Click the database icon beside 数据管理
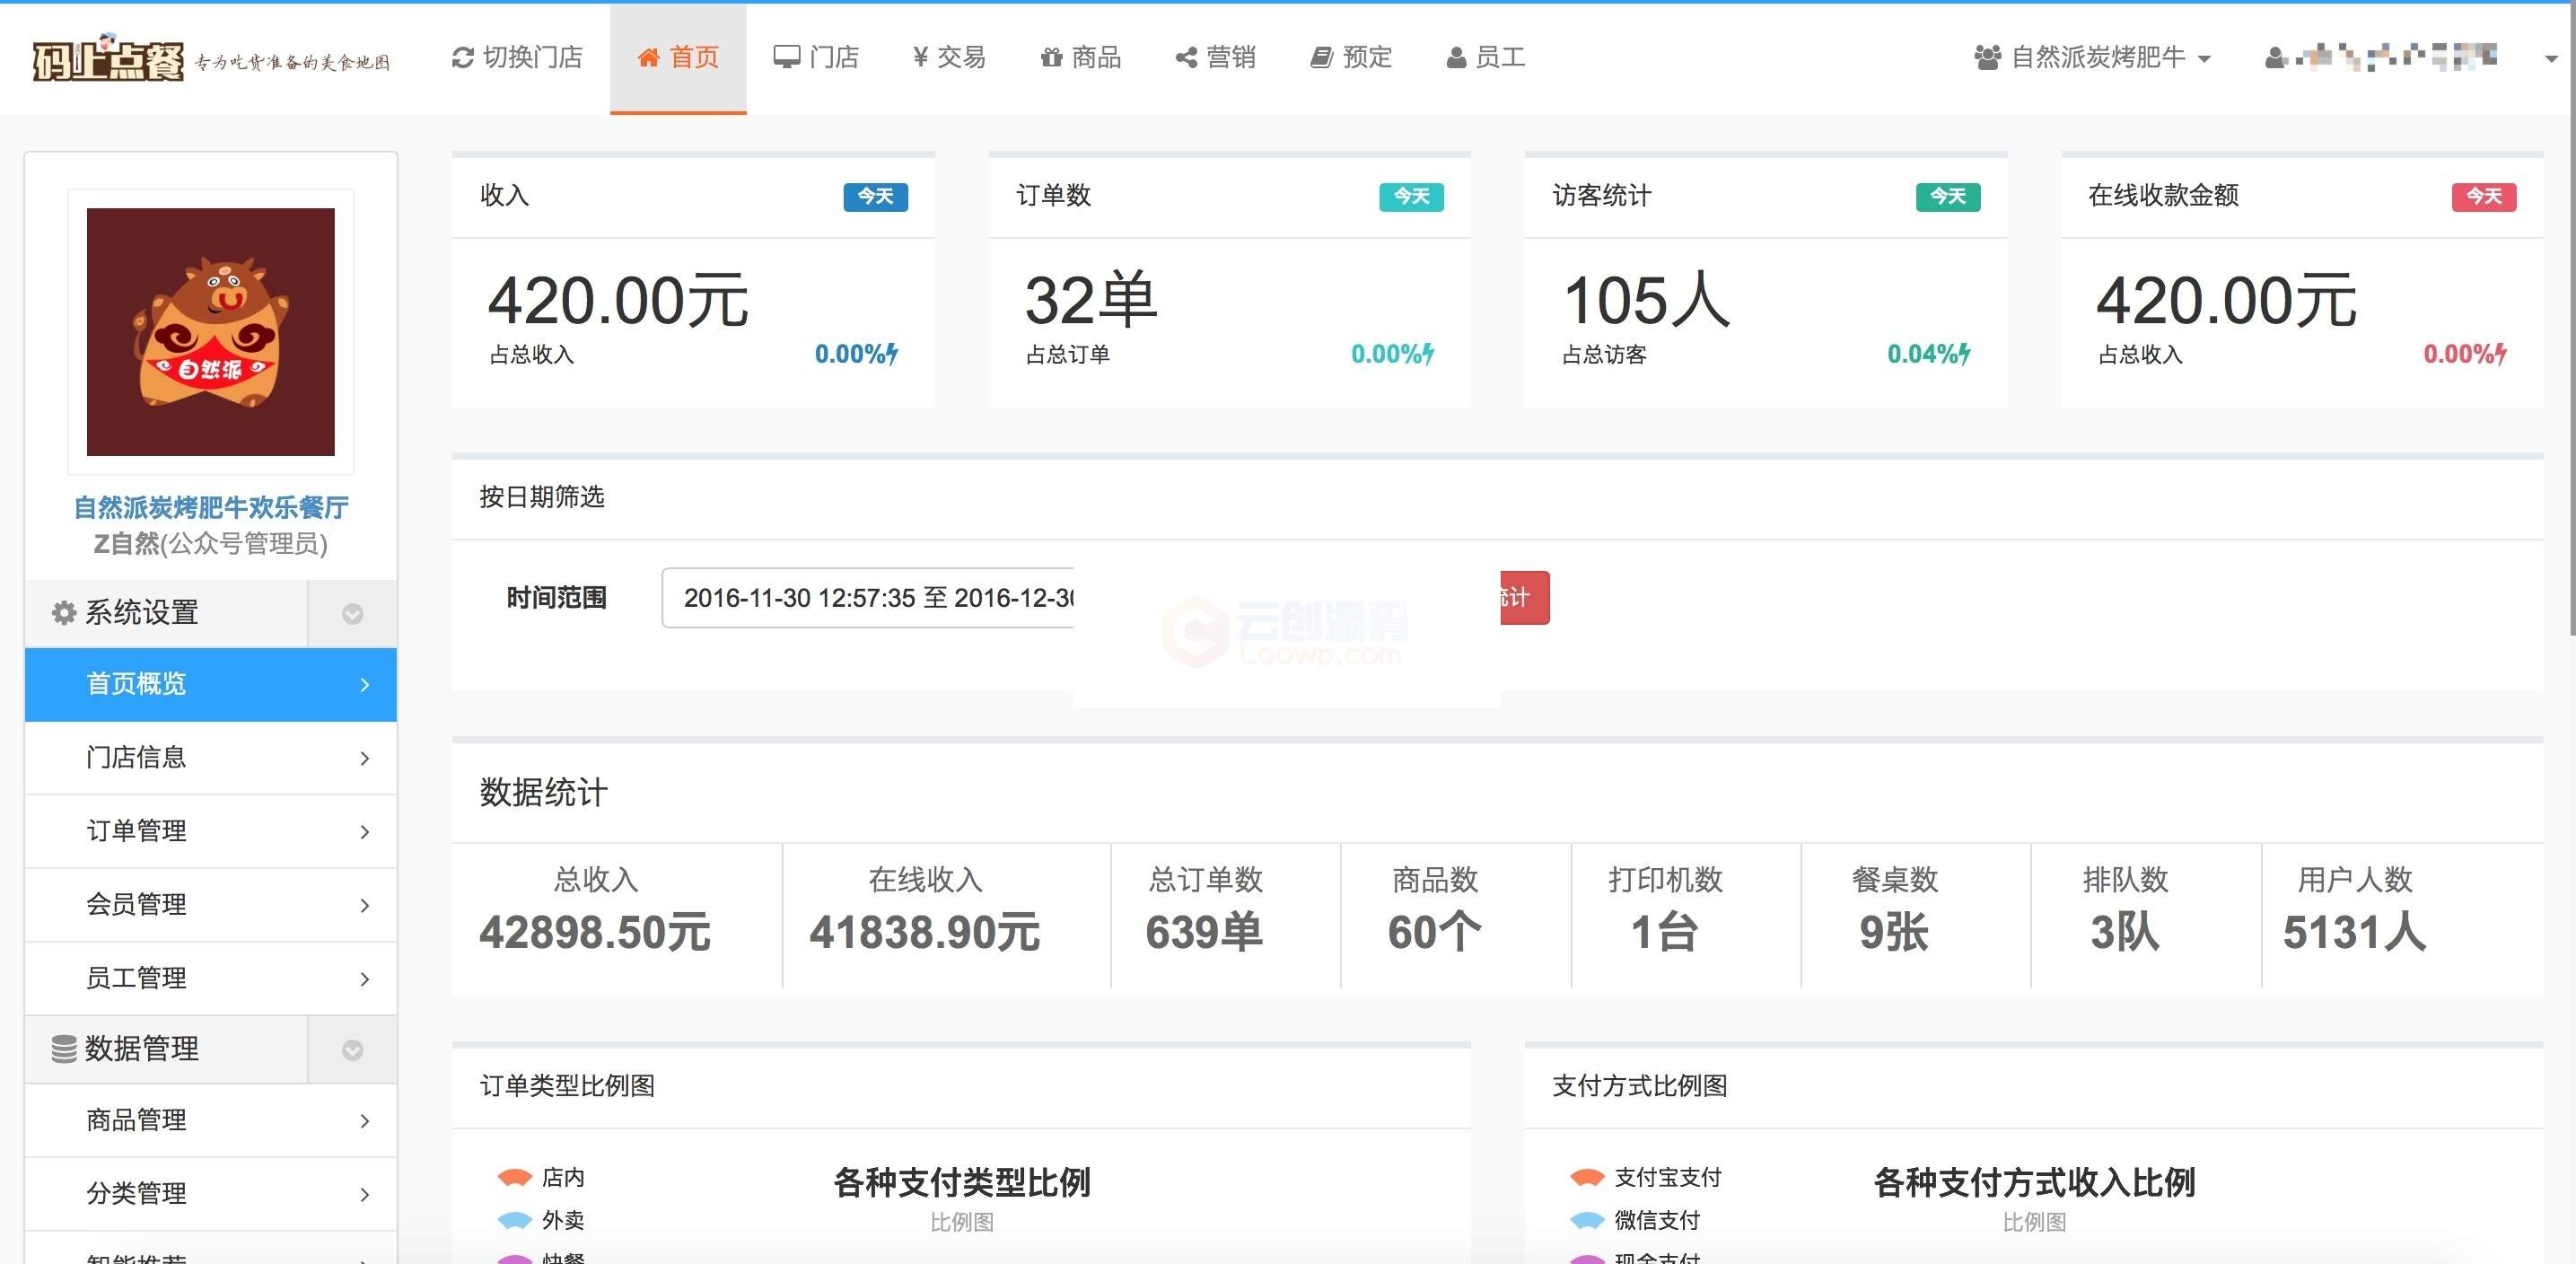This screenshot has width=2576, height=1264. click(64, 1049)
